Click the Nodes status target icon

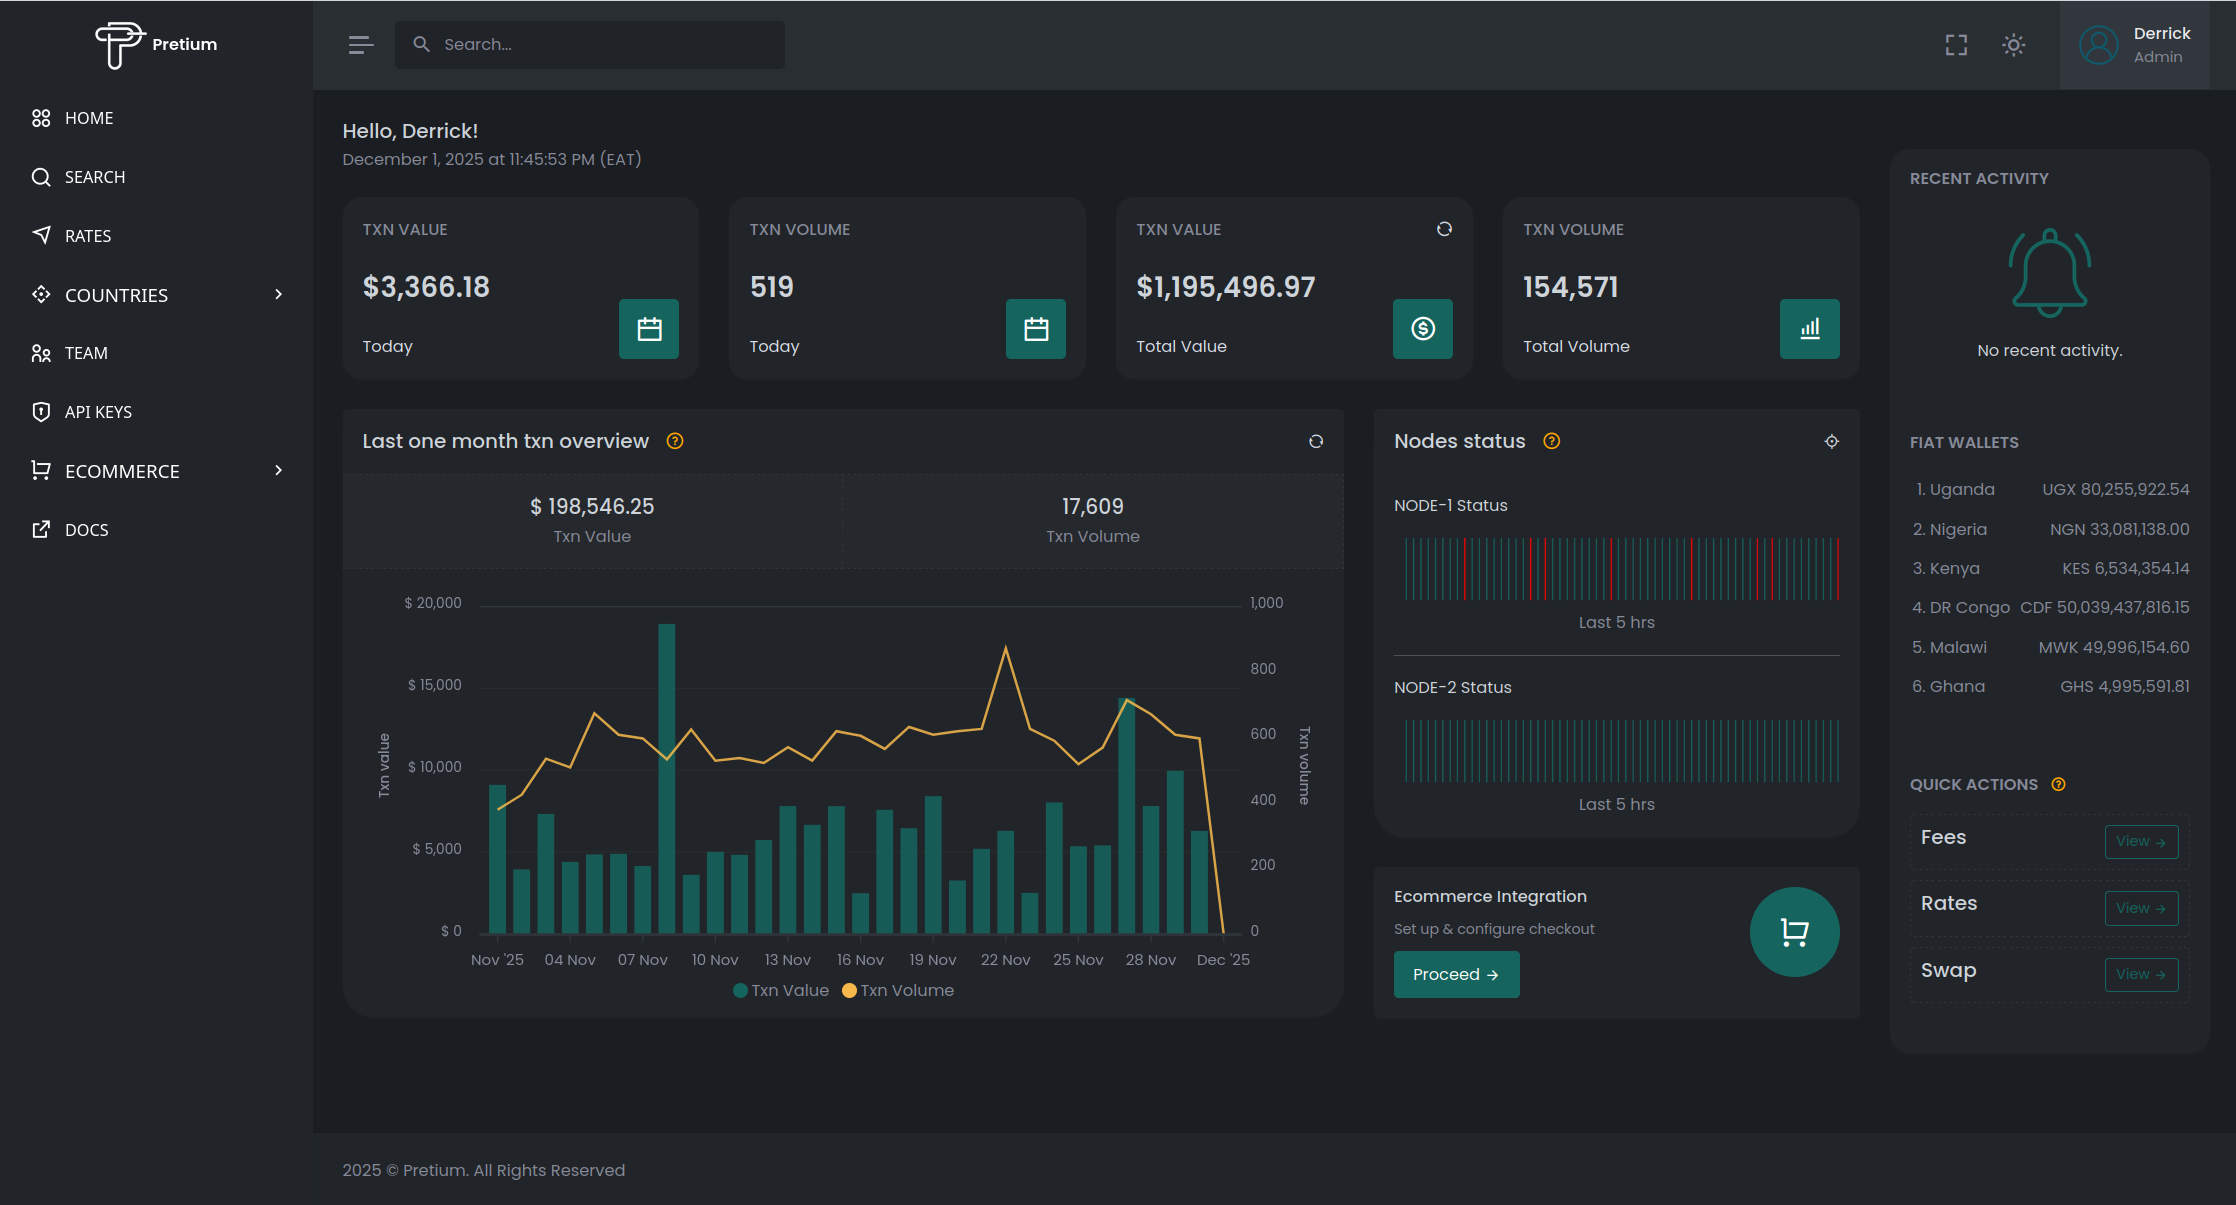(x=1831, y=441)
